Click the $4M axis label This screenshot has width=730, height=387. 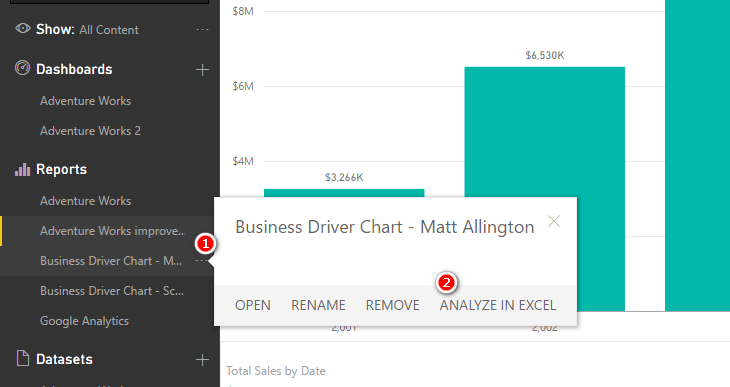point(243,161)
